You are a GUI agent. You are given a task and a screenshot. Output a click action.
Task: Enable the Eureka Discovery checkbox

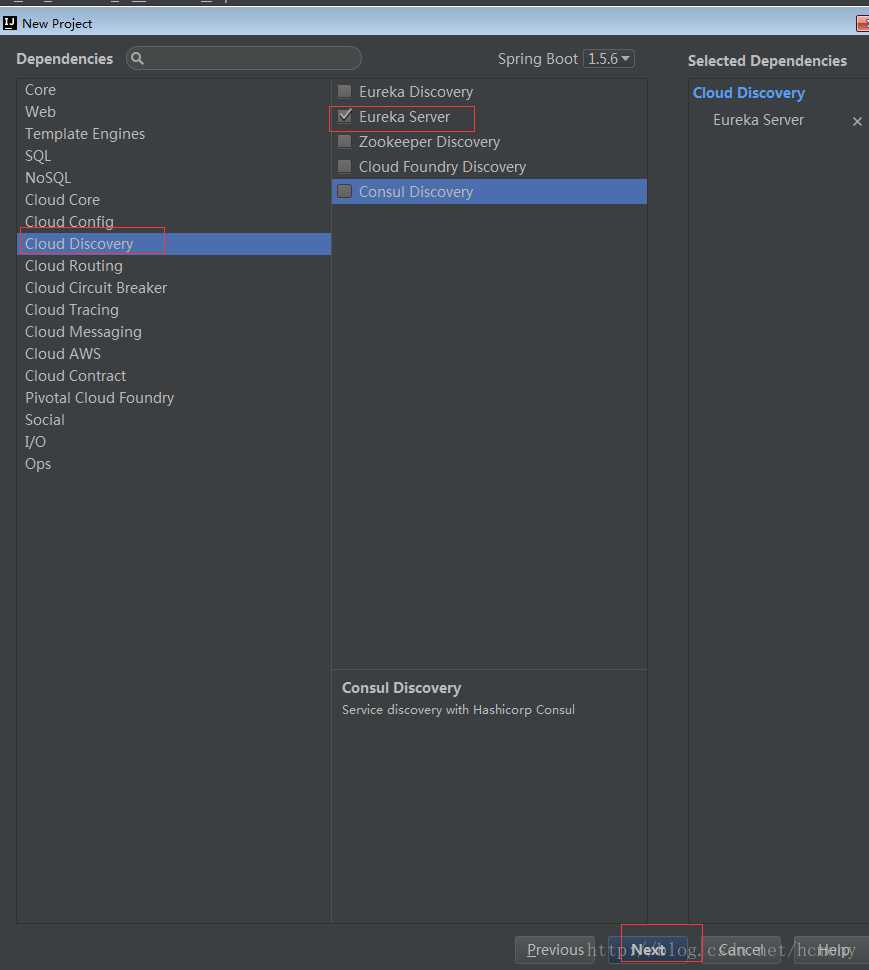345,92
